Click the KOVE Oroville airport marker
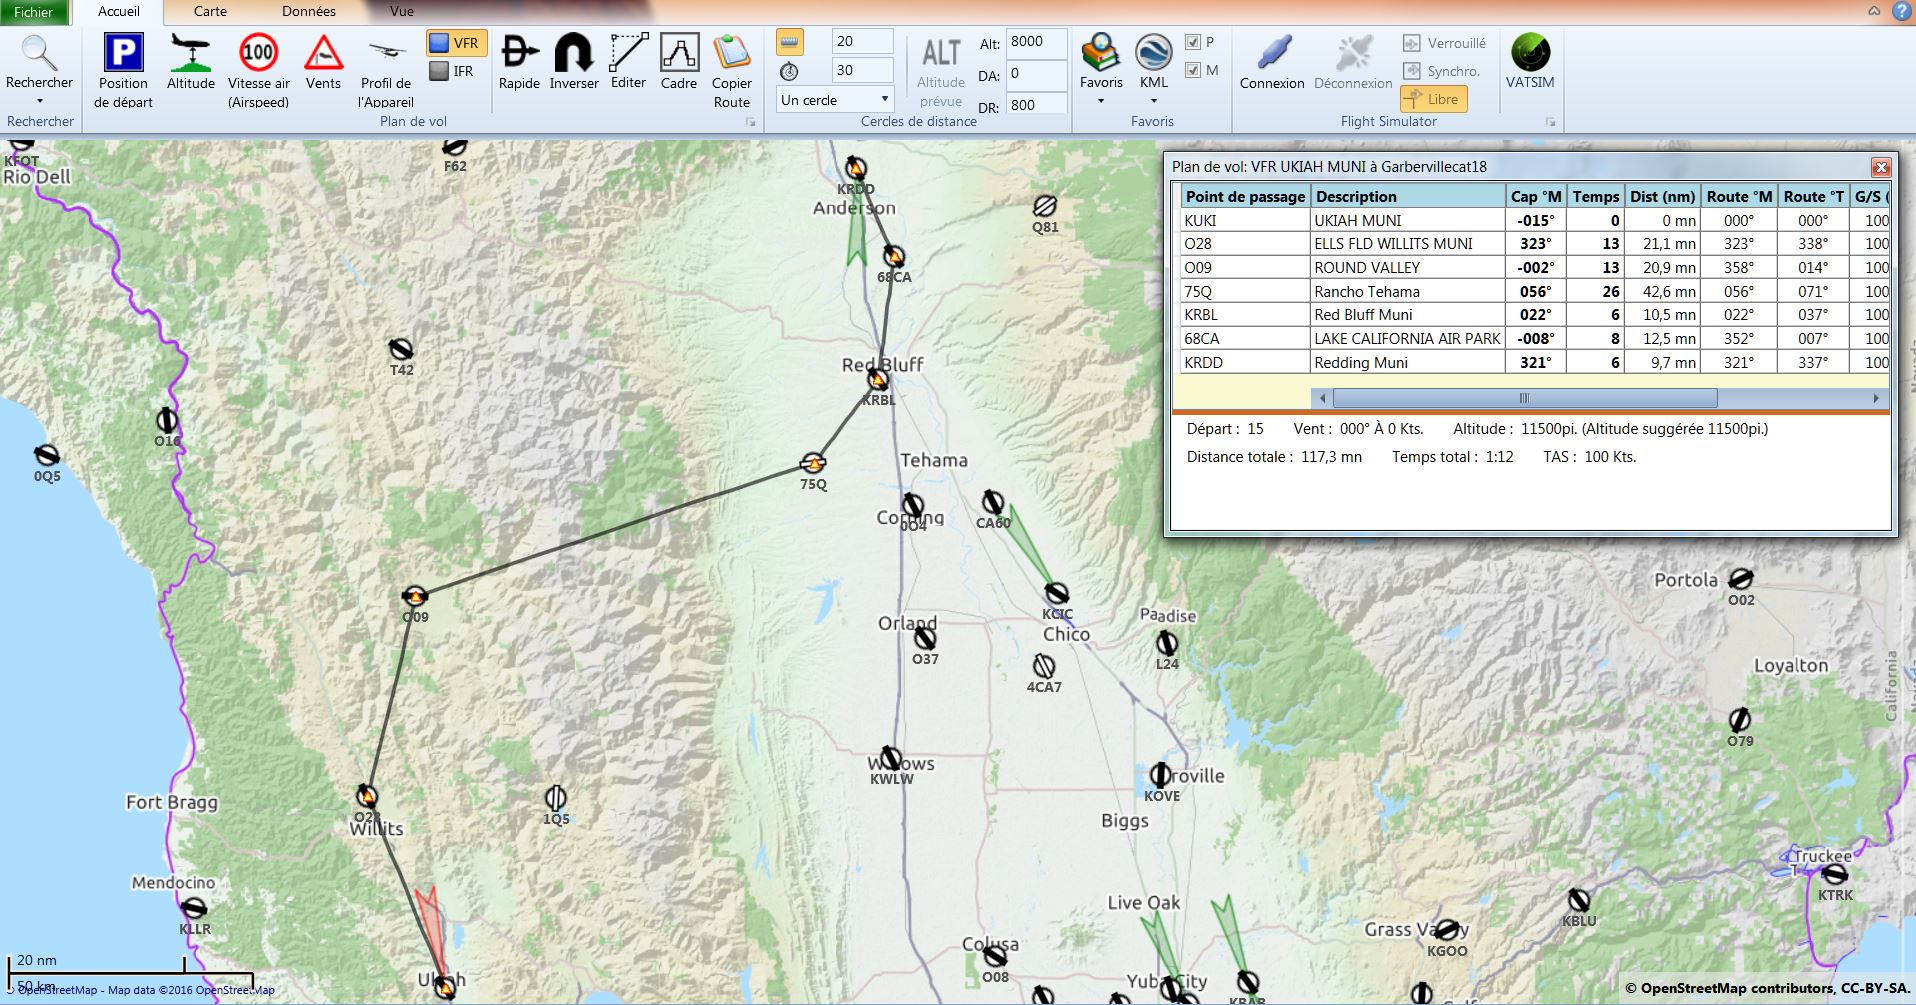The image size is (1916, 1005). coord(1160,775)
